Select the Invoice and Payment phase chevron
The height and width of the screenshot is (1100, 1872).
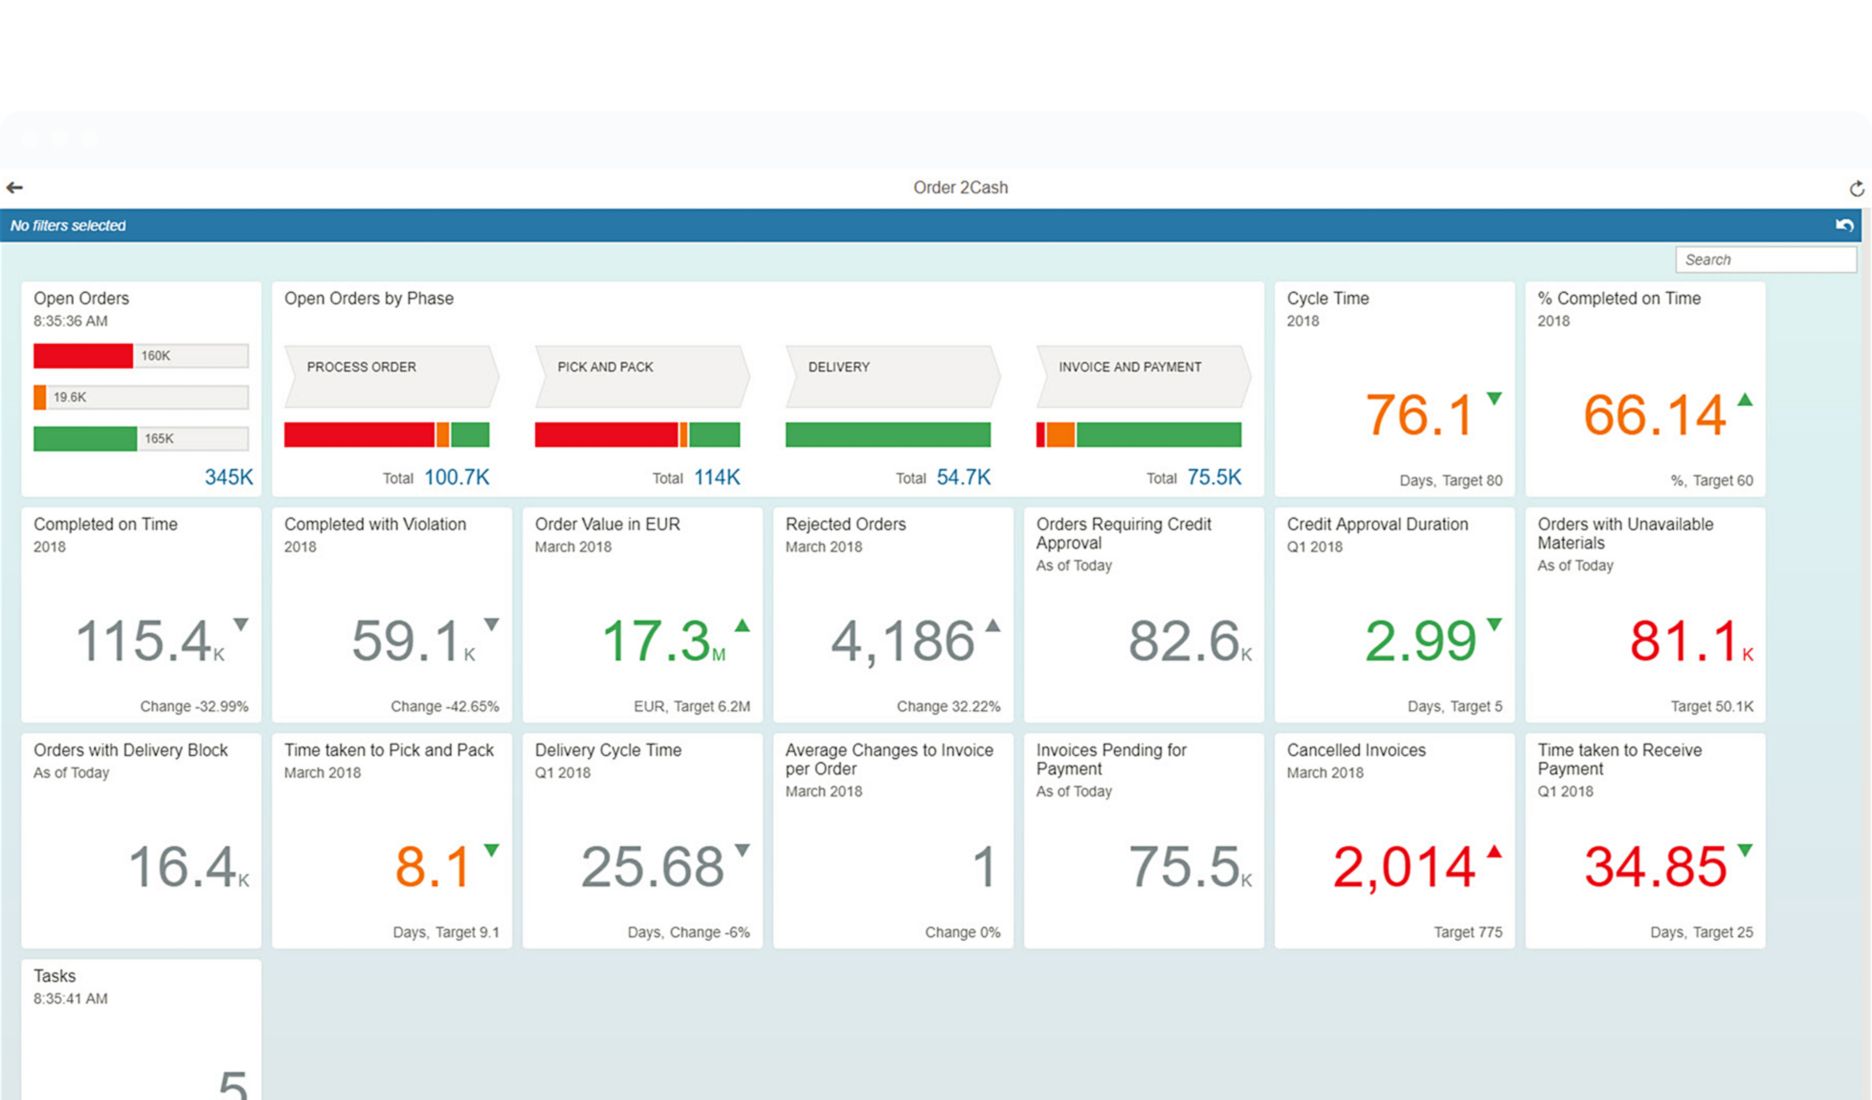[x=1143, y=376]
